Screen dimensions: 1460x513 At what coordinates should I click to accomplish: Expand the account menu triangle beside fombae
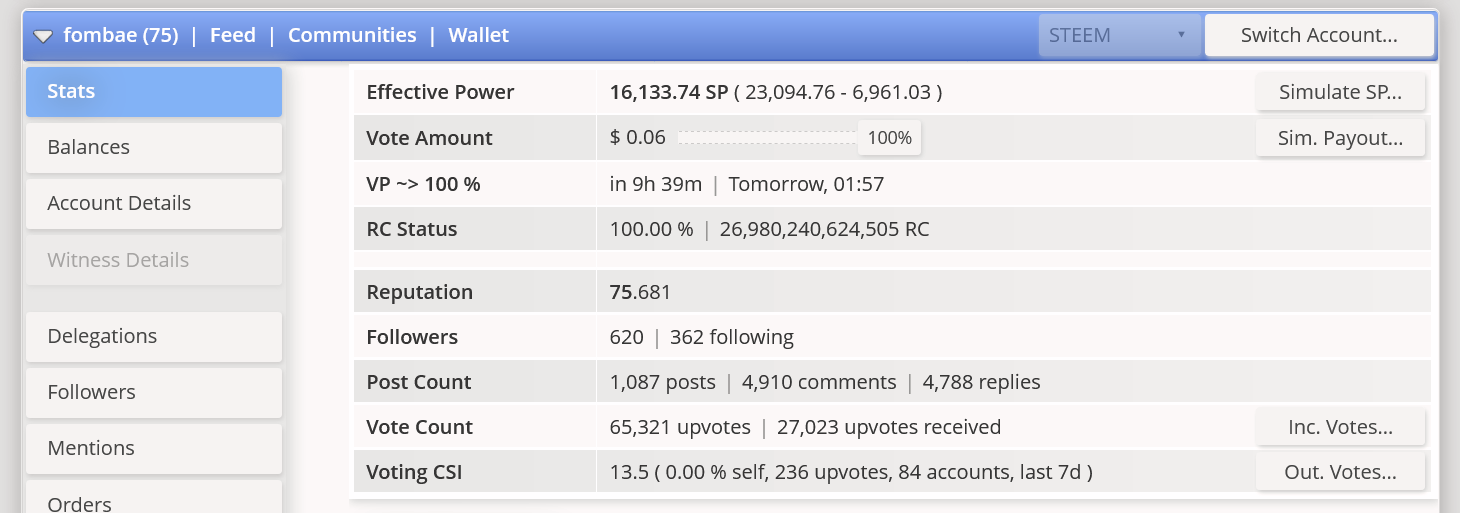coord(43,36)
